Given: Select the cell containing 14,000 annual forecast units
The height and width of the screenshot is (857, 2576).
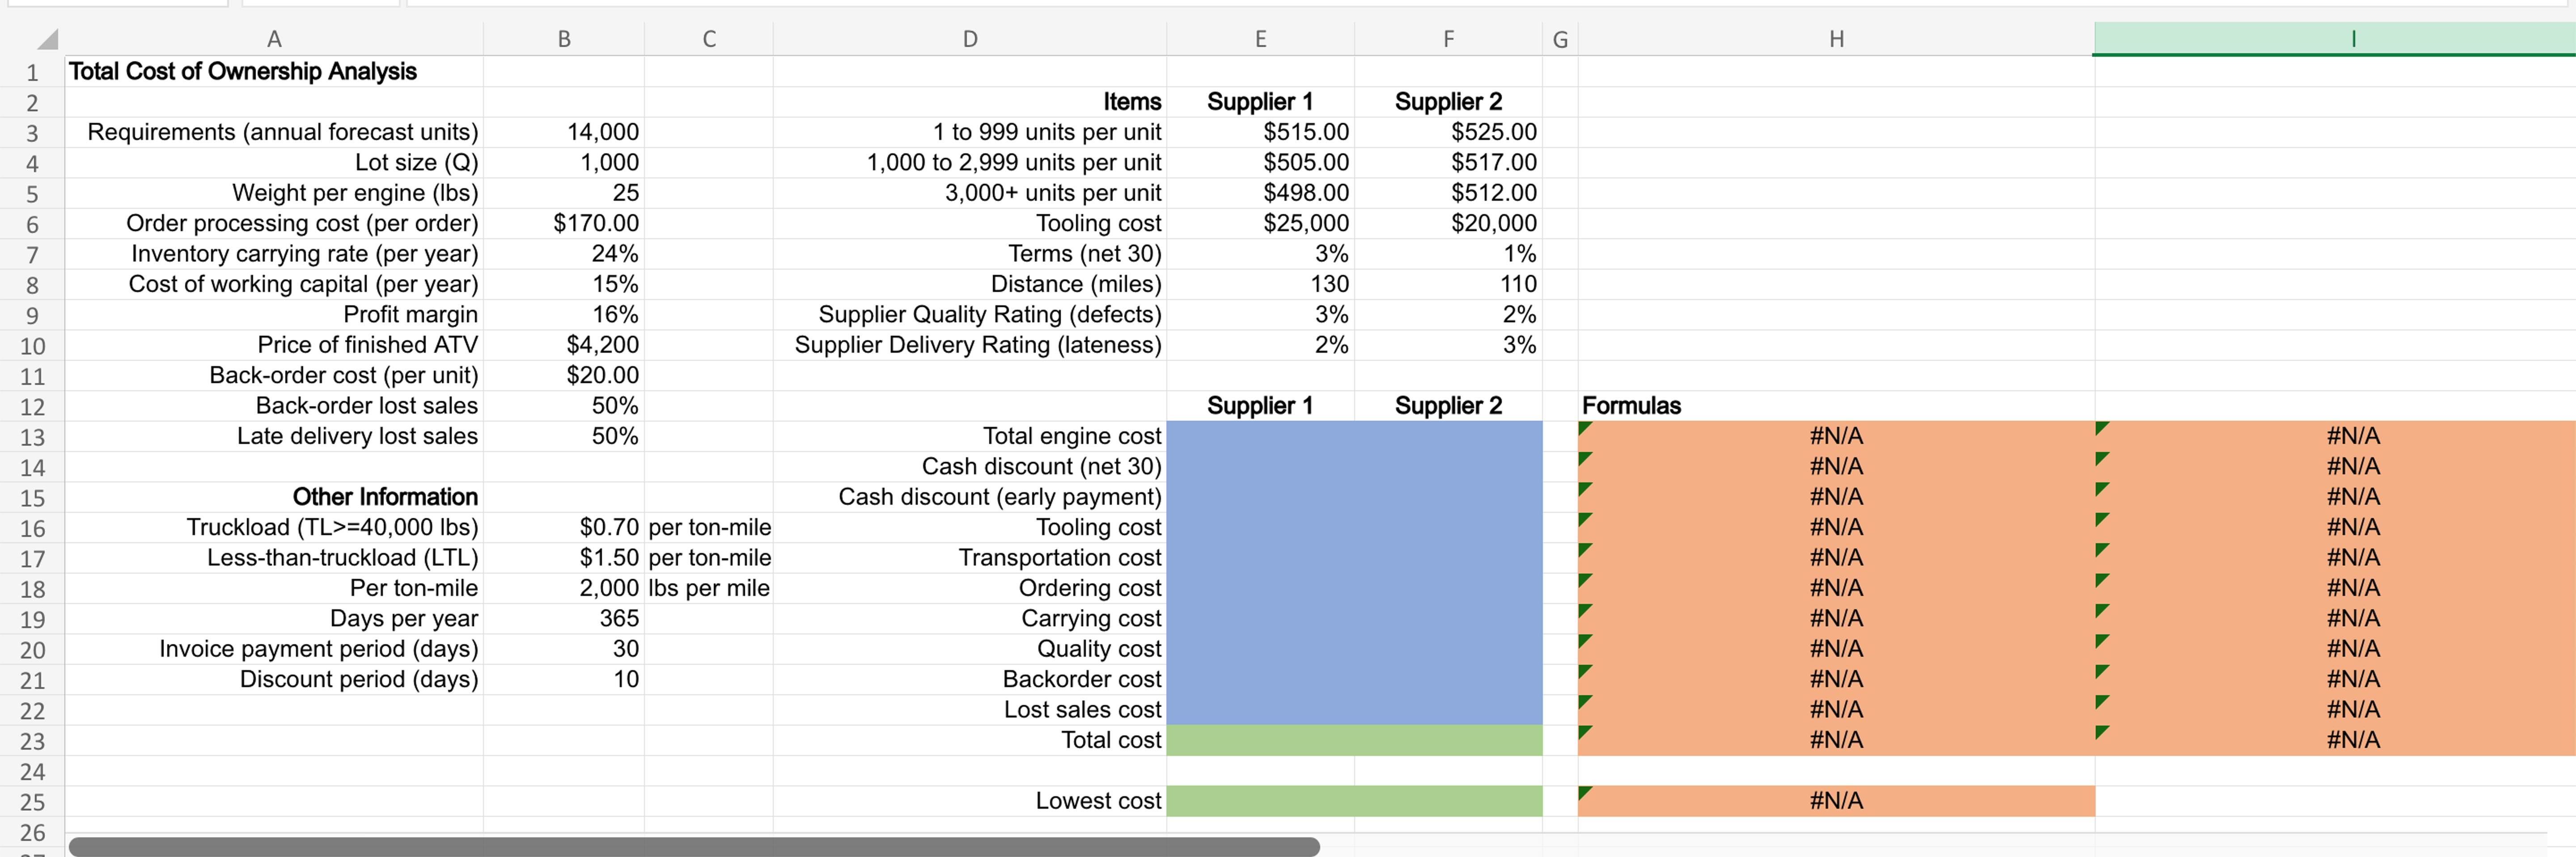Looking at the screenshot, I should tap(564, 131).
